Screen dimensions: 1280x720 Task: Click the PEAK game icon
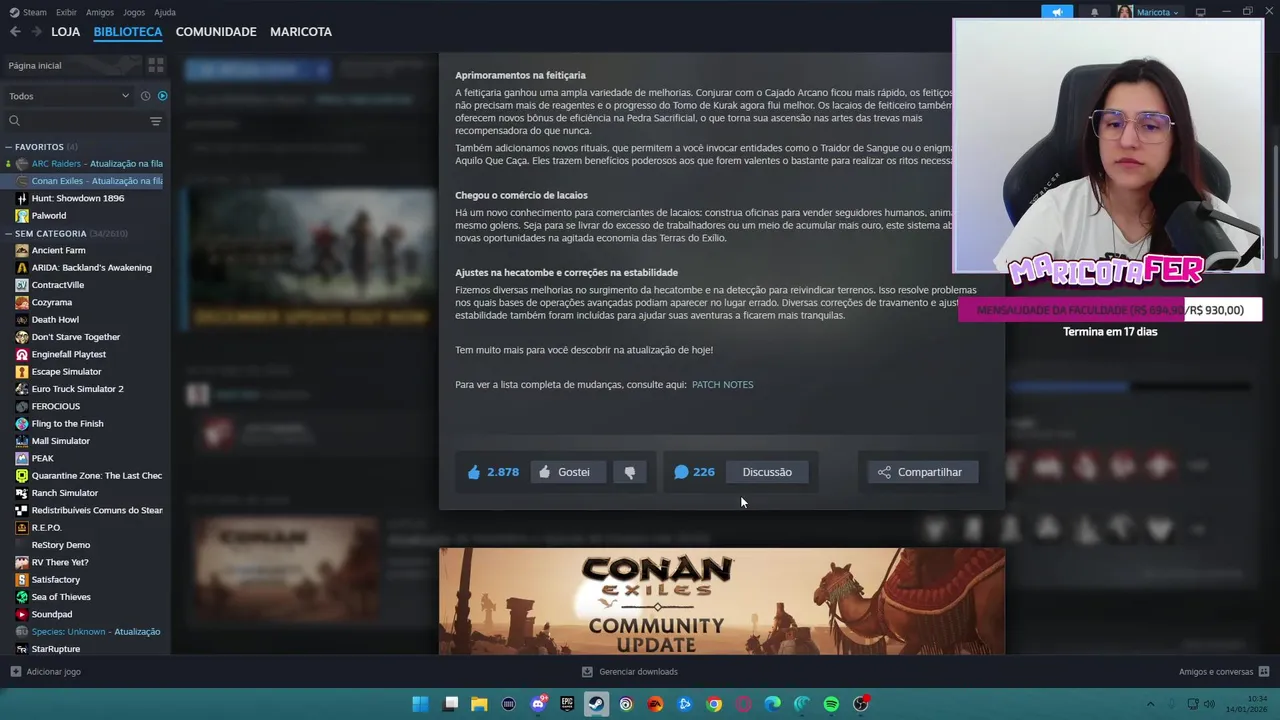tap(22, 458)
